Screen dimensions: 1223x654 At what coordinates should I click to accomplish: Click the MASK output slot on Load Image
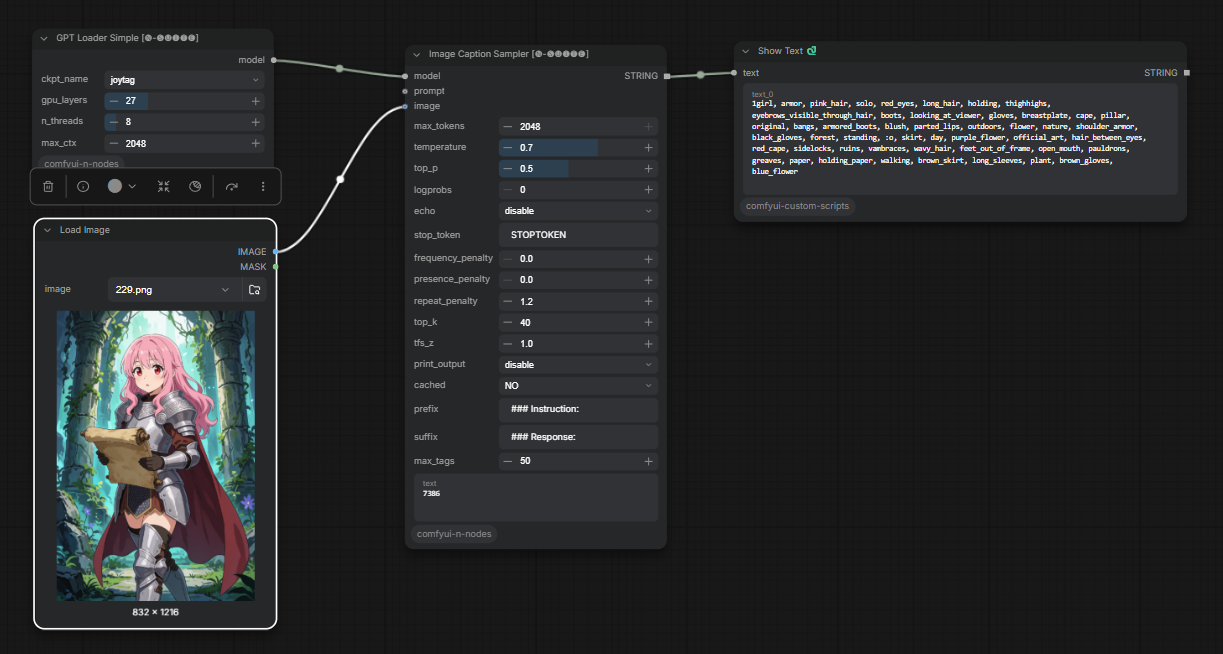(x=274, y=267)
